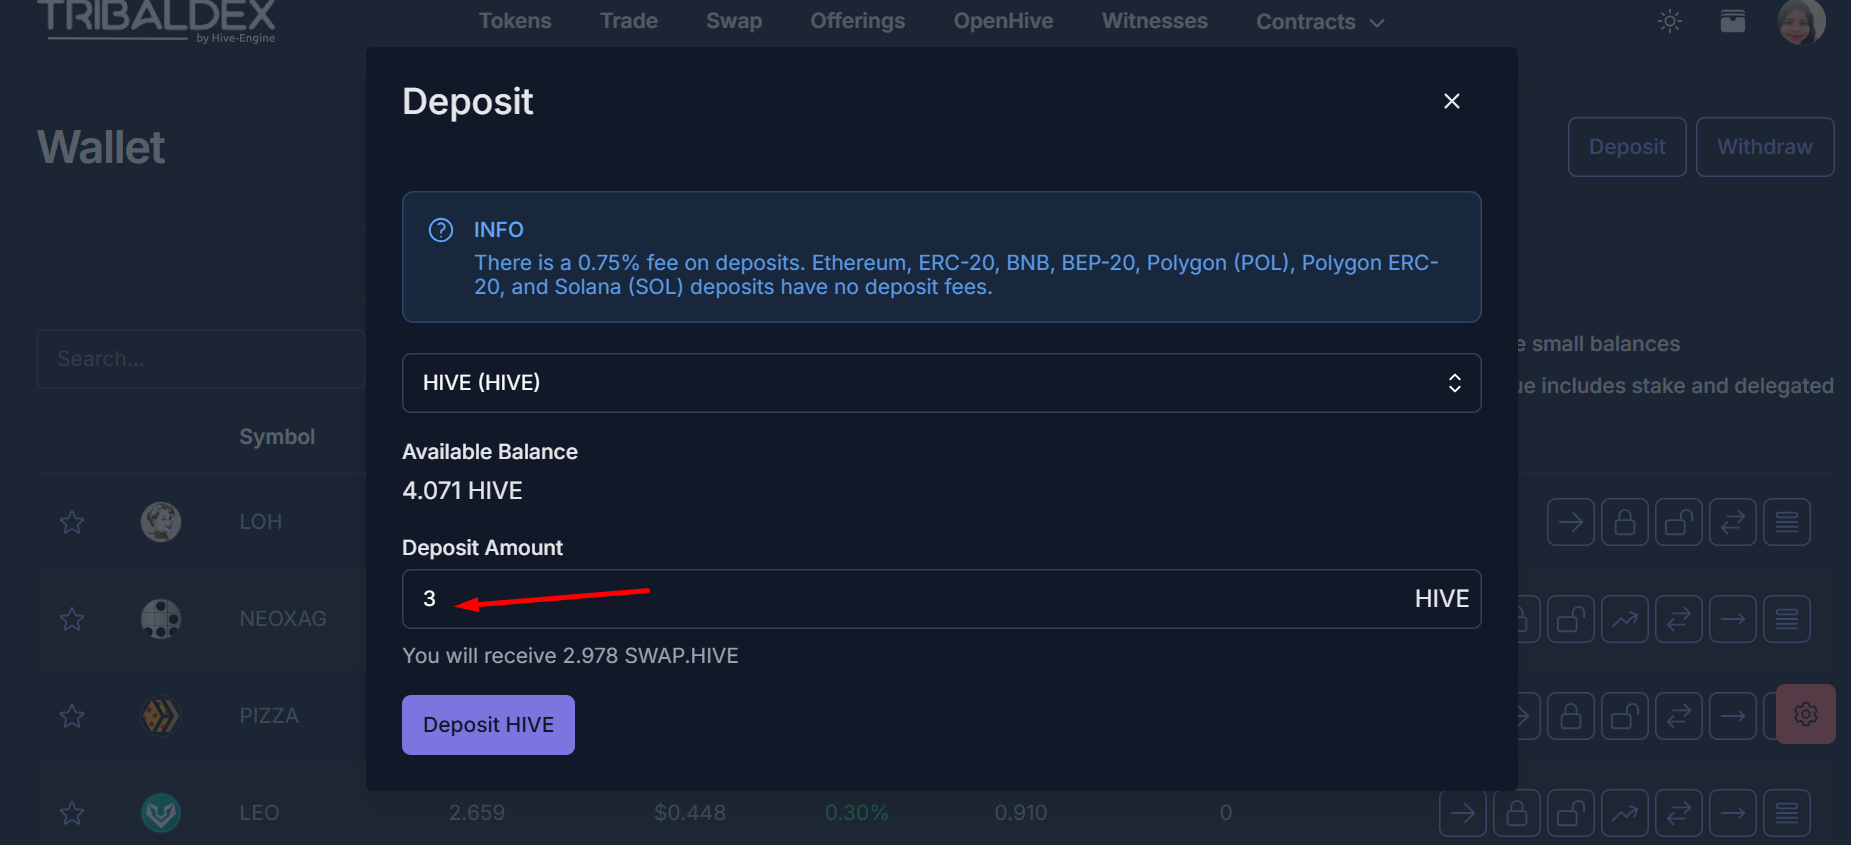Click the LEO change value "0.30%"

coord(857,813)
